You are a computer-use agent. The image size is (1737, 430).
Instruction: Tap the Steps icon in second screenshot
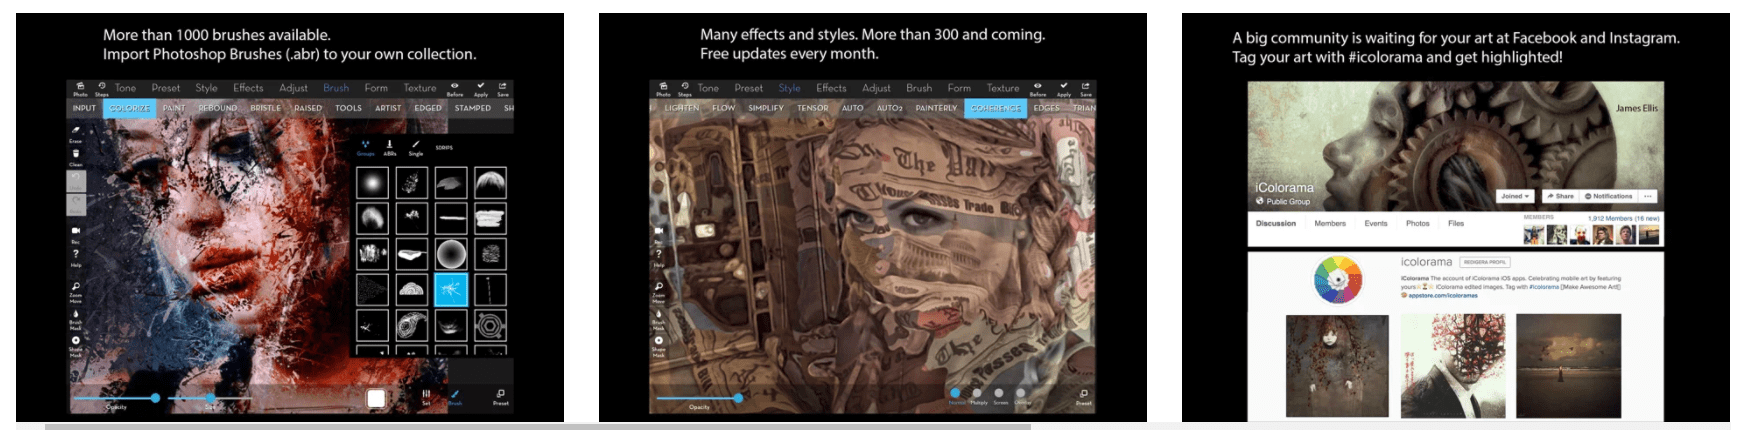pos(685,89)
